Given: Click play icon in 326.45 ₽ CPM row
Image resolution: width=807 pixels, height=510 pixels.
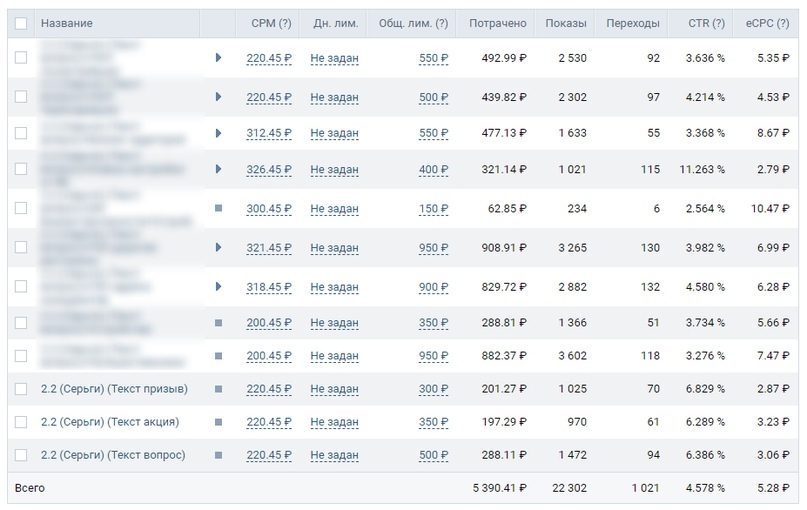Looking at the screenshot, I should [x=218, y=169].
